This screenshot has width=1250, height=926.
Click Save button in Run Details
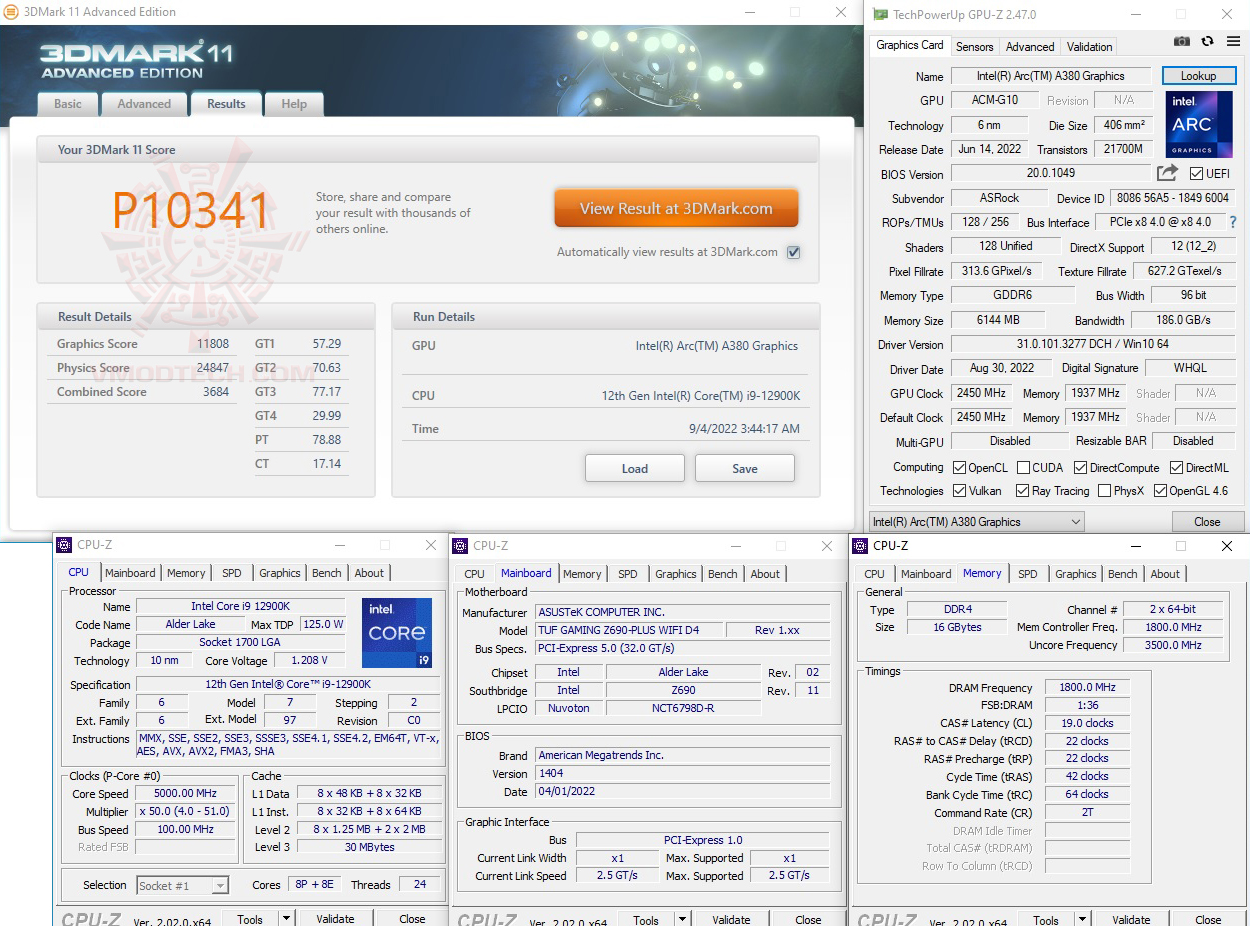[x=745, y=468]
